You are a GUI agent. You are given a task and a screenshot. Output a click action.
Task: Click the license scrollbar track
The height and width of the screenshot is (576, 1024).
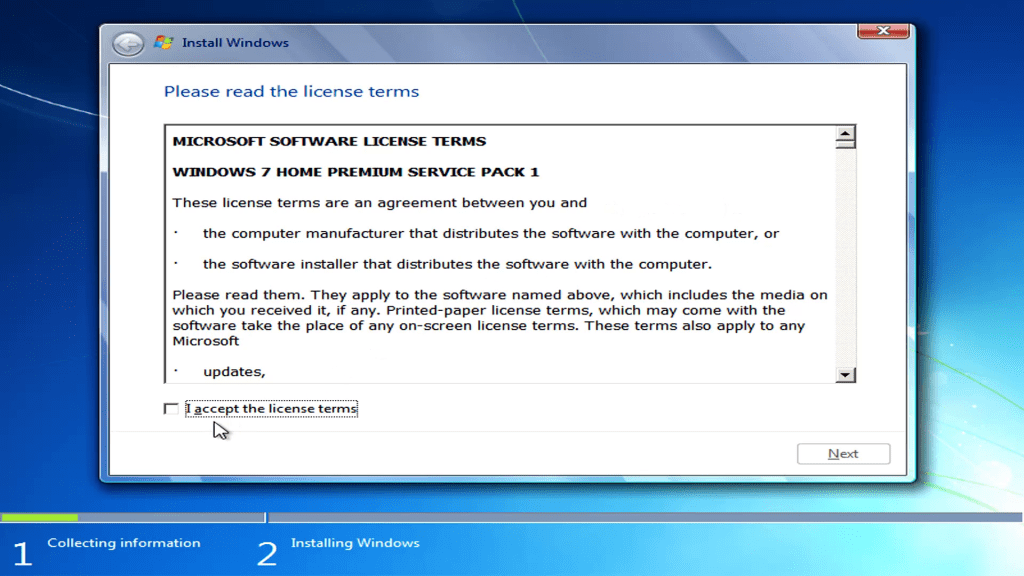845,257
